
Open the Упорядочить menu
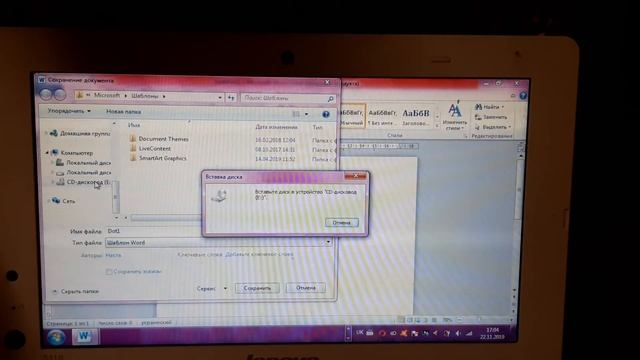[69, 111]
